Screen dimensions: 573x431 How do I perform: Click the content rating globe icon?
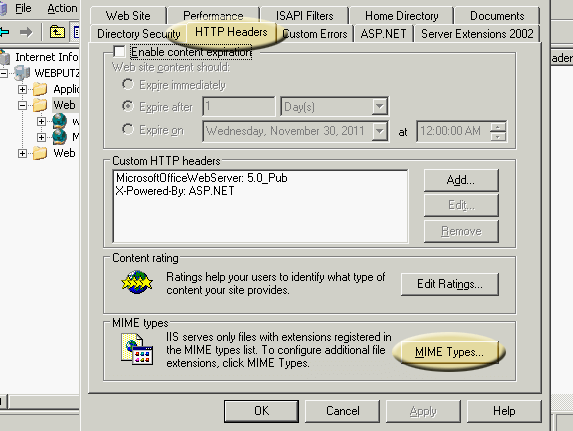point(137,282)
